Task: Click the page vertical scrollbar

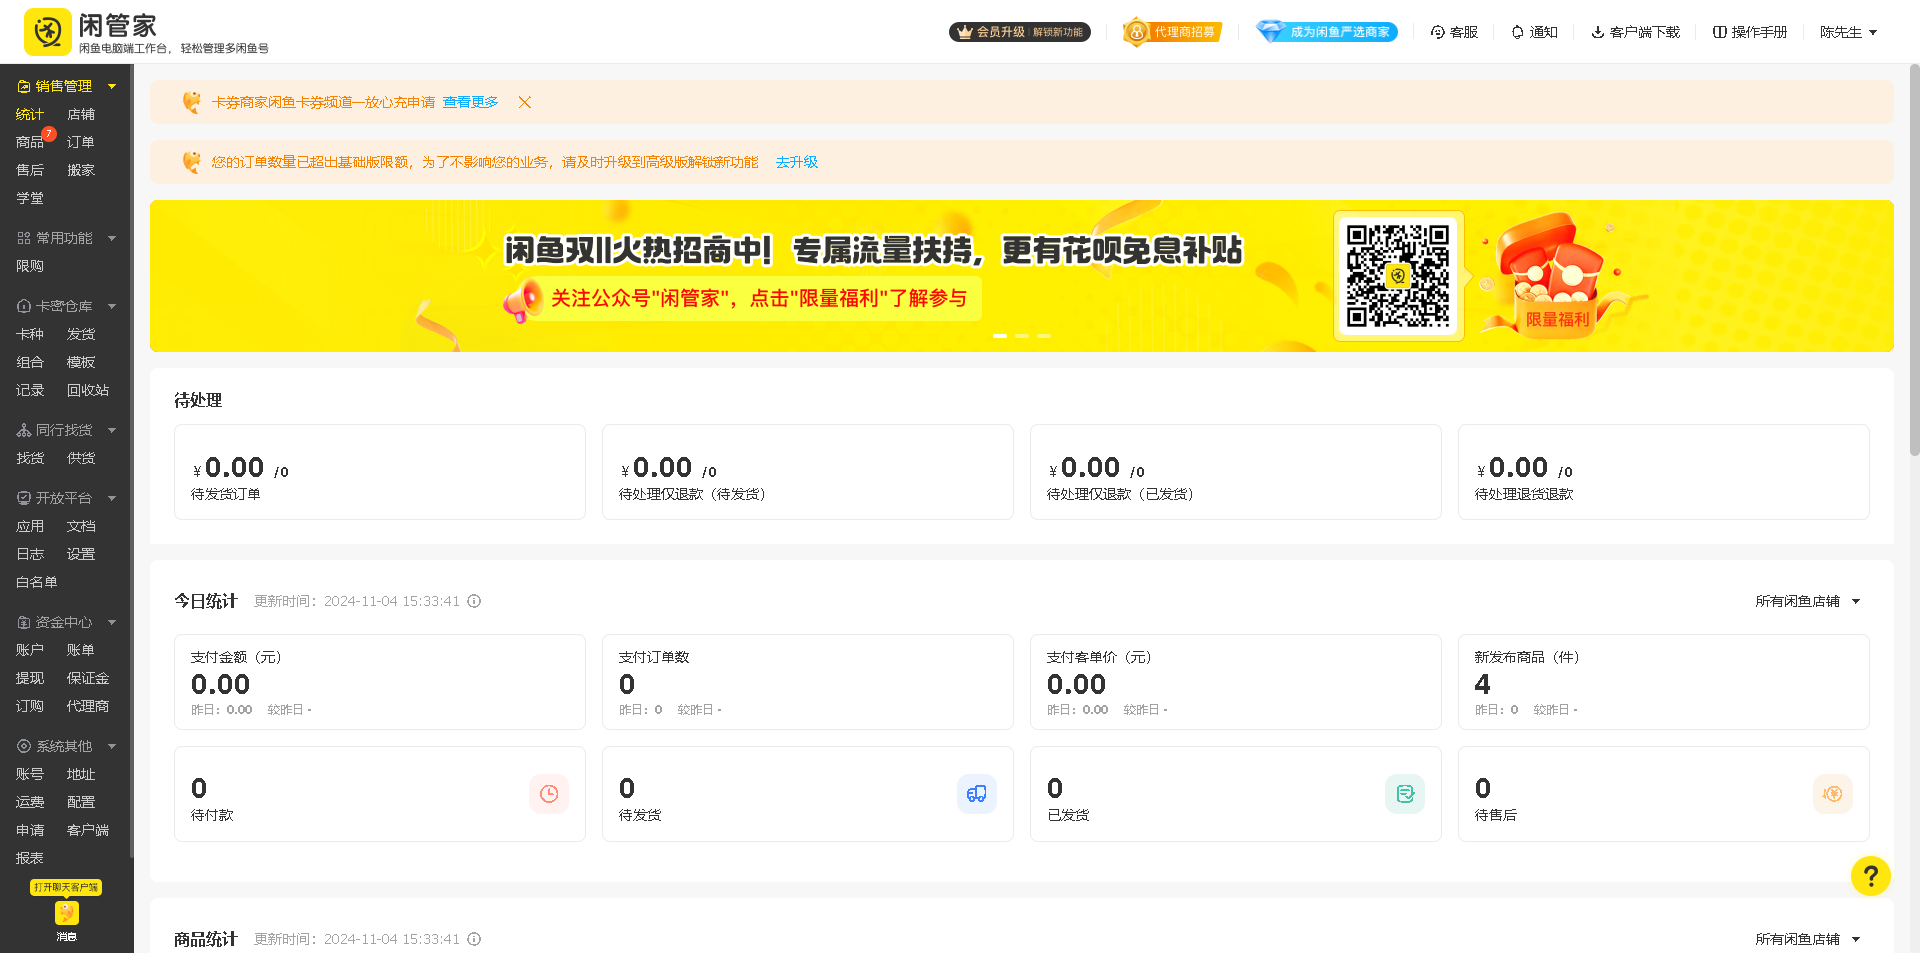Action: [1914, 260]
